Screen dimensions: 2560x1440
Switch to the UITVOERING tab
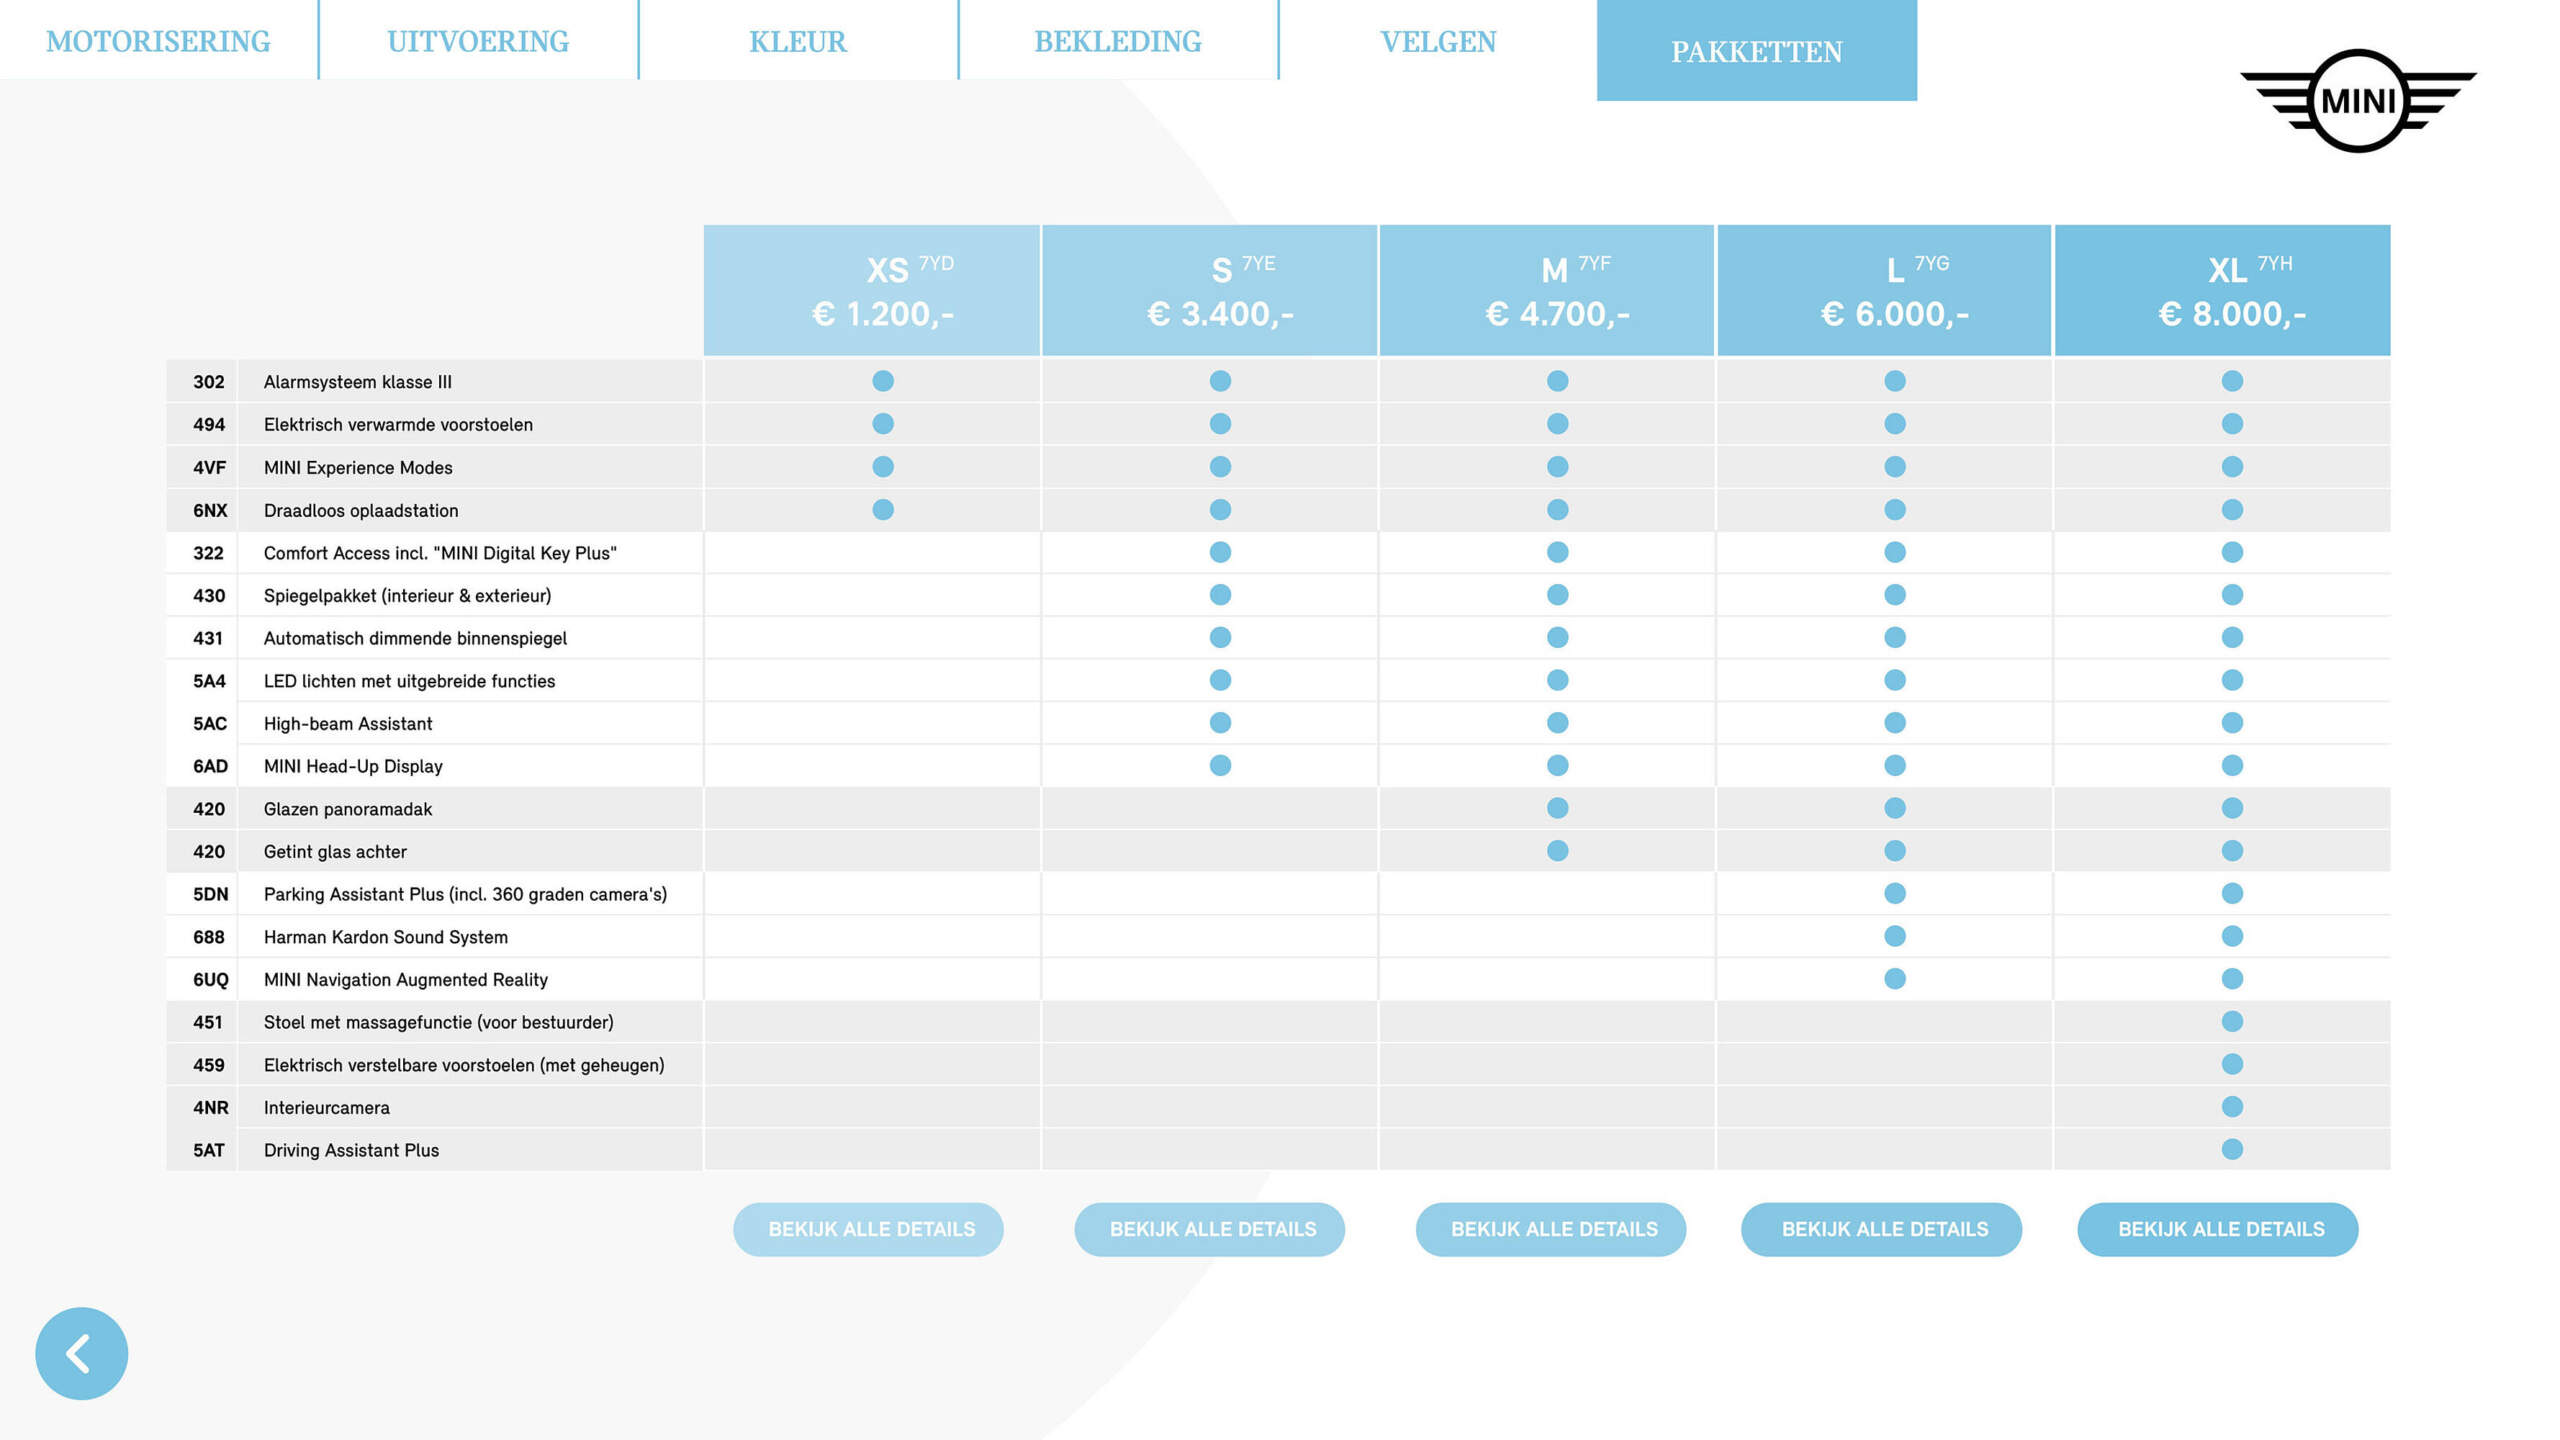click(x=478, y=41)
